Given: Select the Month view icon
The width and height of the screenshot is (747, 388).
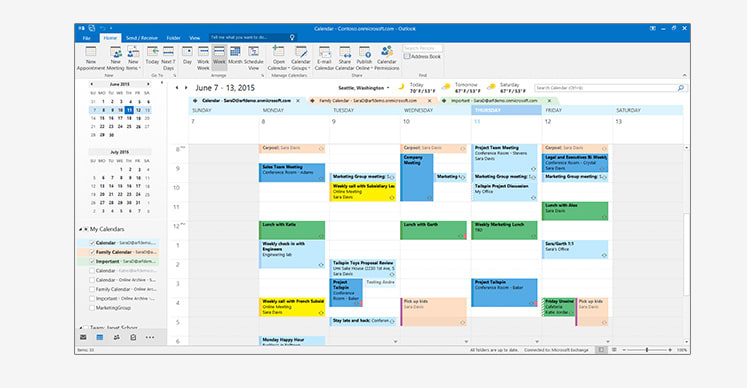Looking at the screenshot, I should tap(235, 55).
